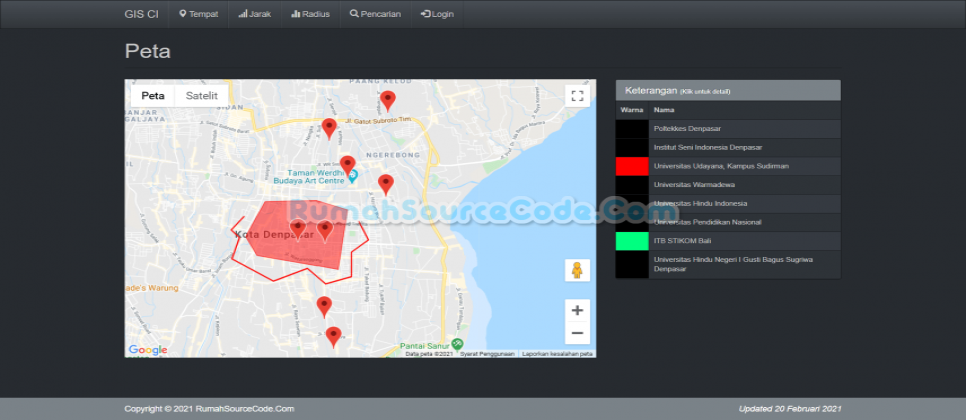Viewport: 966px width, 420px height.
Task: Switch map to Satelit view
Action: click(201, 95)
